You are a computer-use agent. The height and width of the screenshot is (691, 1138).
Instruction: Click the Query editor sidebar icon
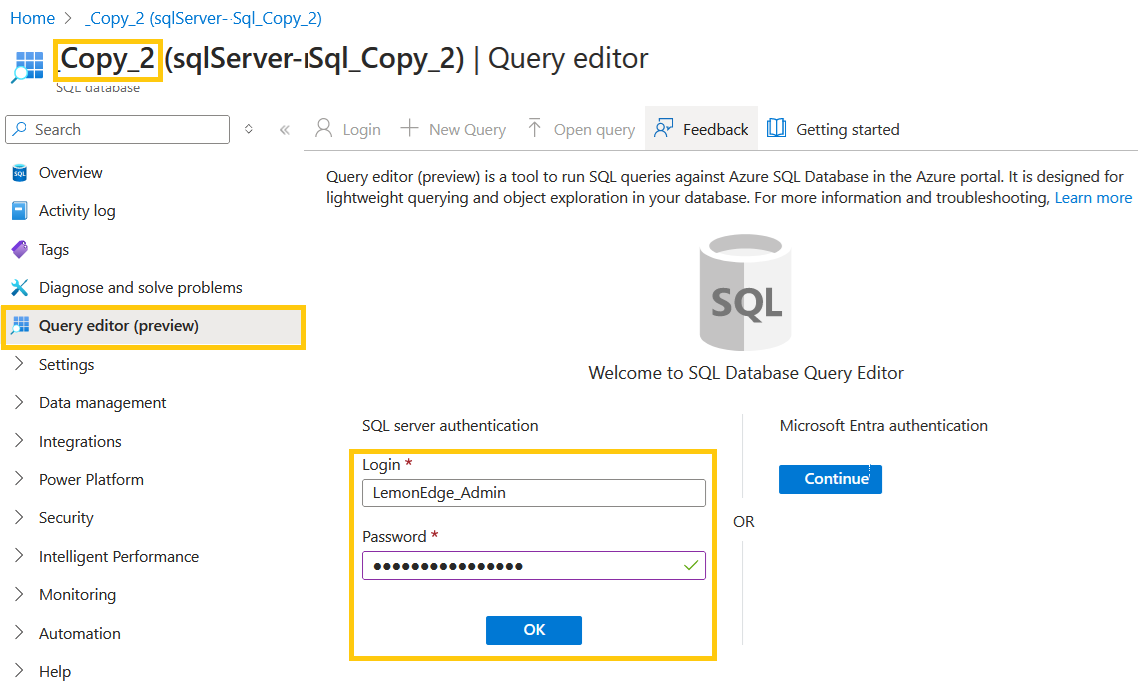tap(20, 325)
